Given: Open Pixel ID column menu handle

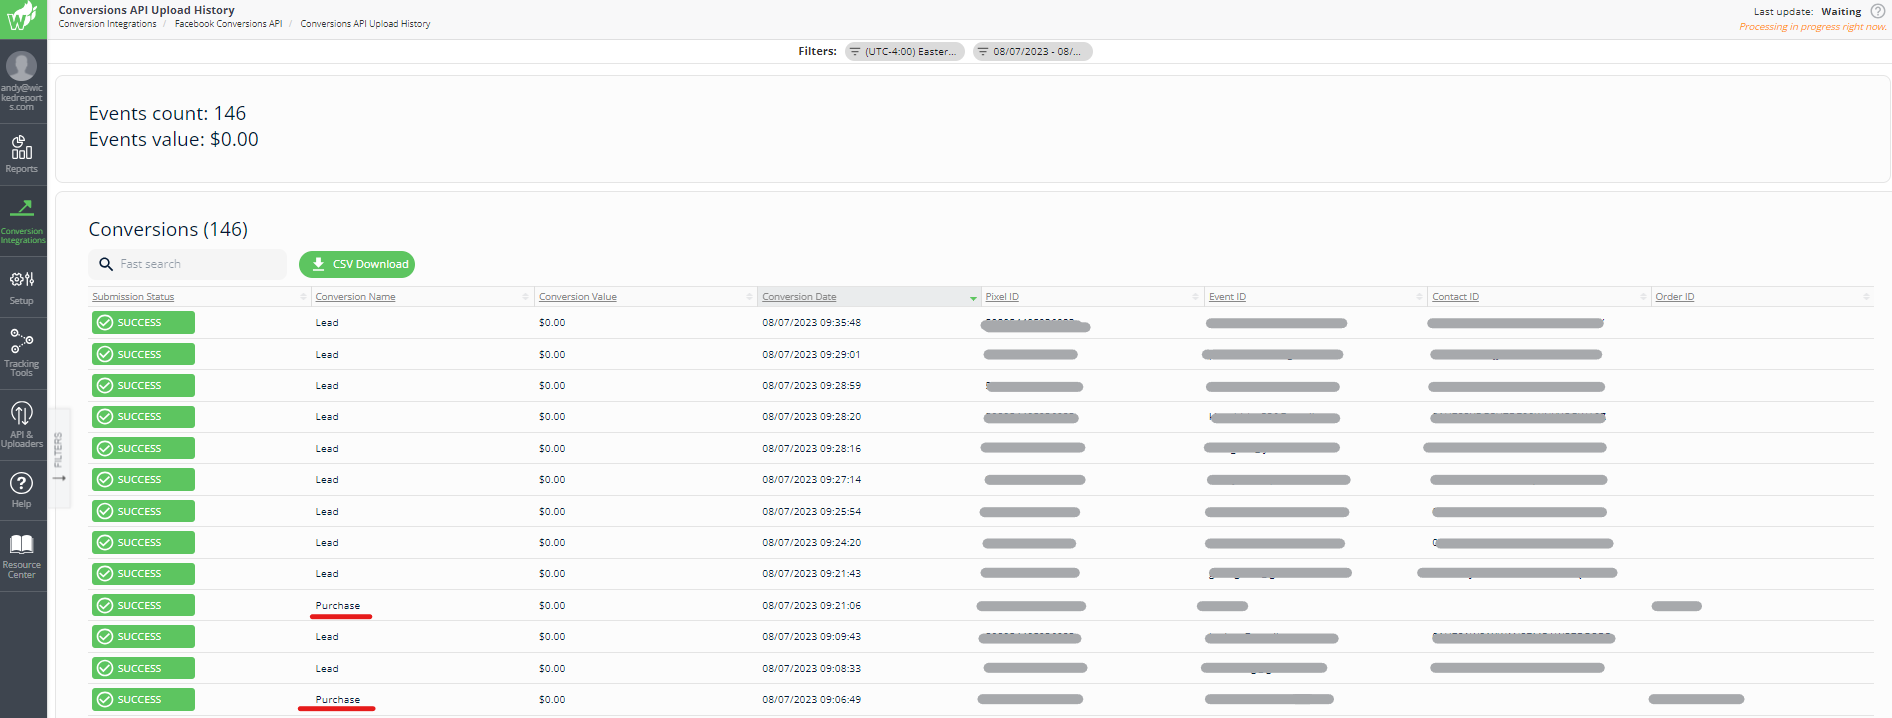Looking at the screenshot, I should click(1196, 297).
